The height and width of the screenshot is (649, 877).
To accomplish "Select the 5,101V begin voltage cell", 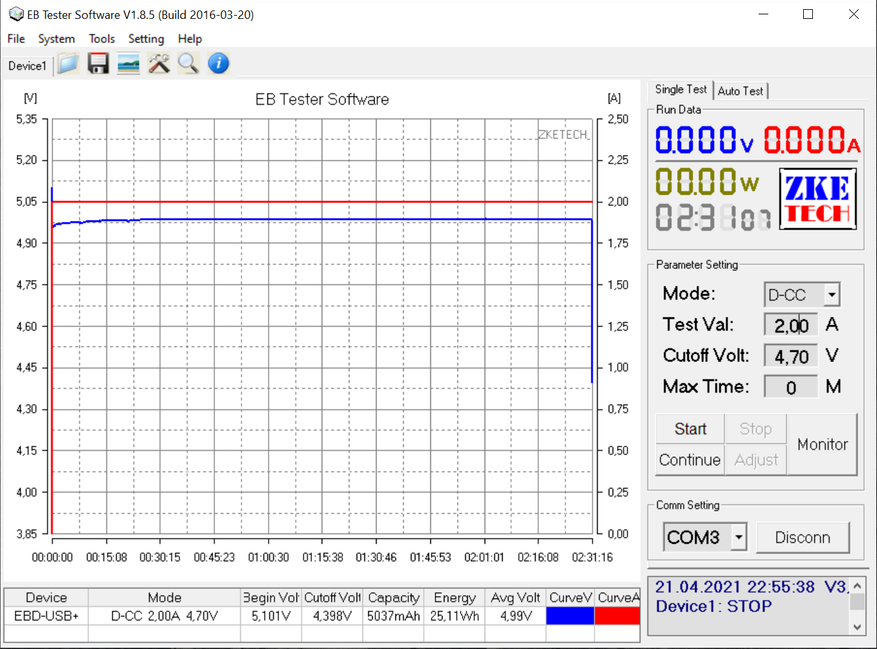I will (271, 616).
